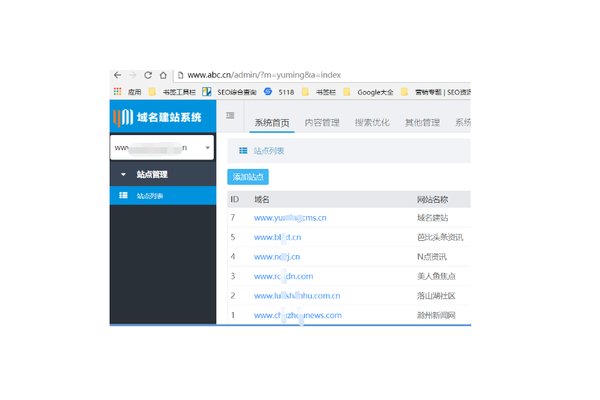Open the 书签工具栏 bookmark folder
This screenshot has height=400, width=600.
172,92
